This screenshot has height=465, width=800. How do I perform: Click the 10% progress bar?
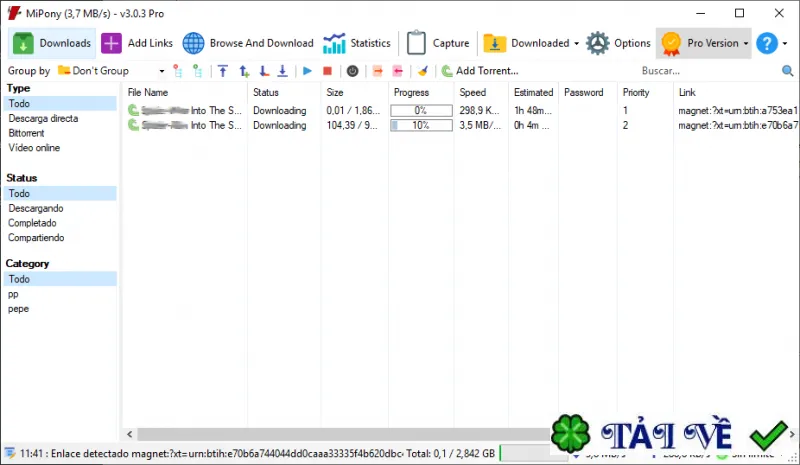[421, 126]
